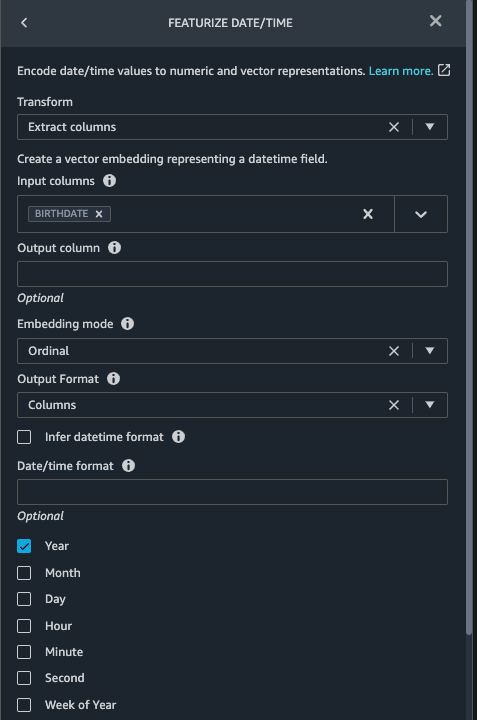Focus the Date/time format text field
The width and height of the screenshot is (477, 720).
(232, 492)
